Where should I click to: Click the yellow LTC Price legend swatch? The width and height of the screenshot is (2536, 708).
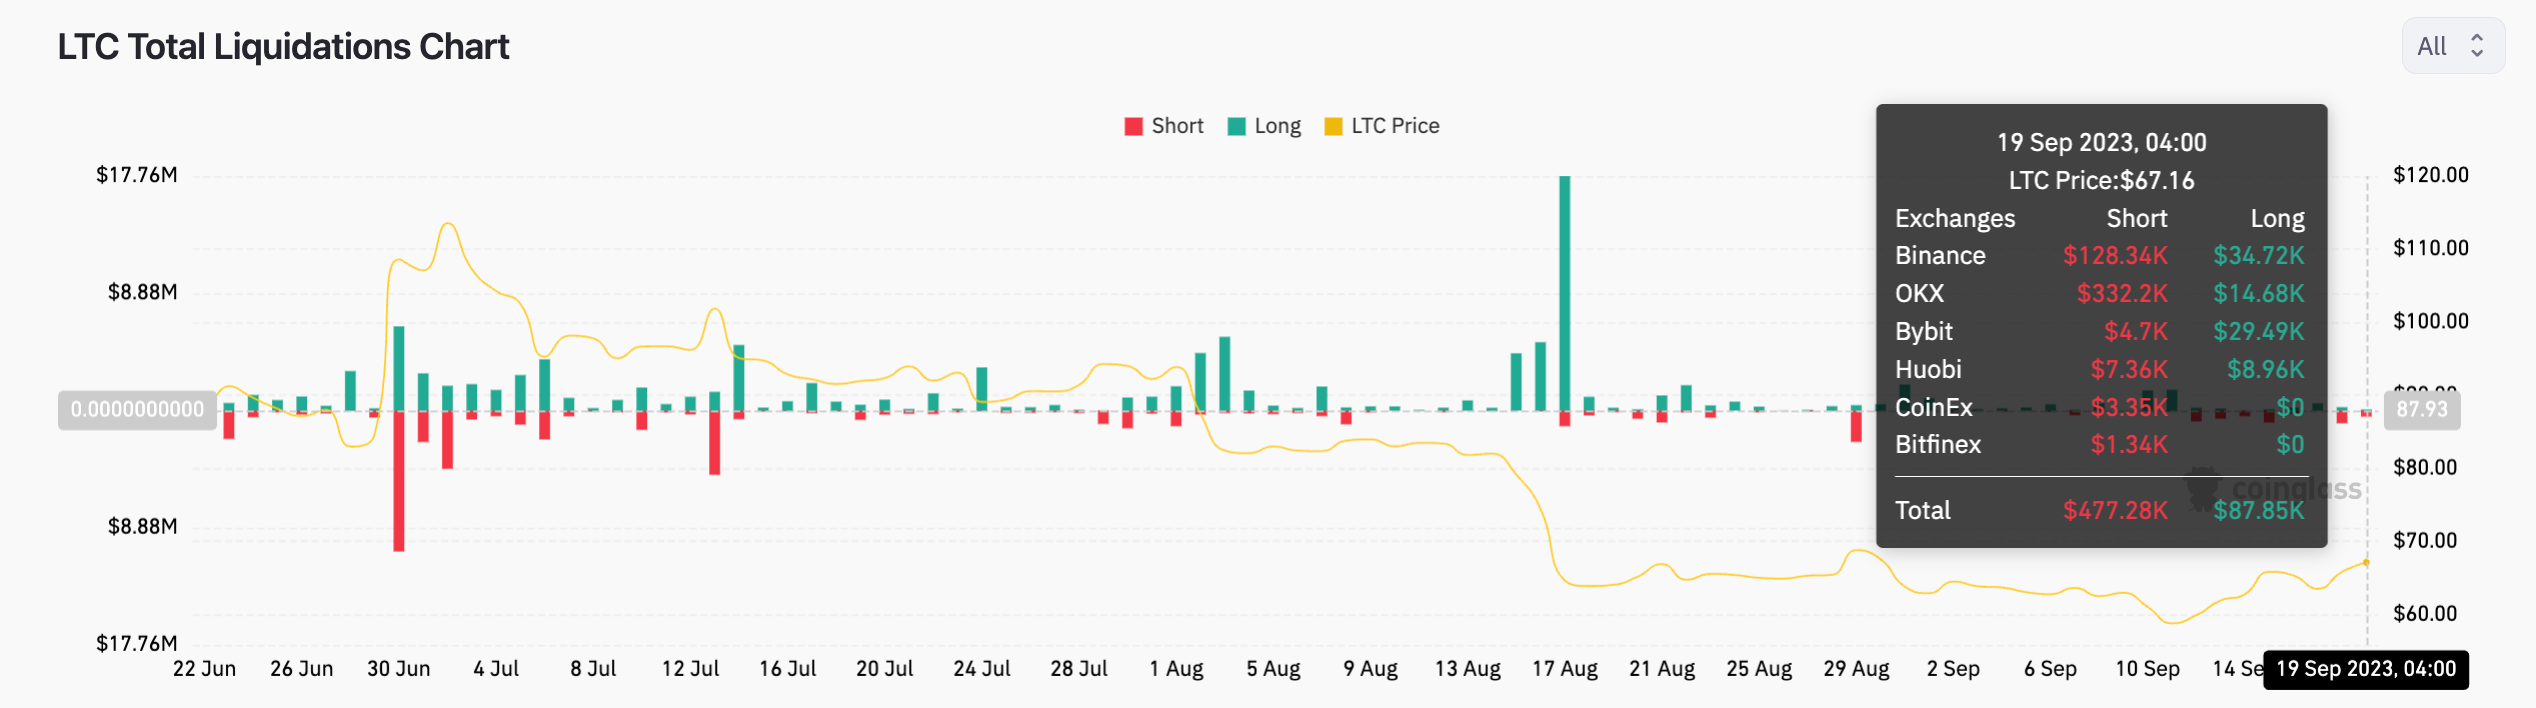pyautogui.click(x=1333, y=126)
